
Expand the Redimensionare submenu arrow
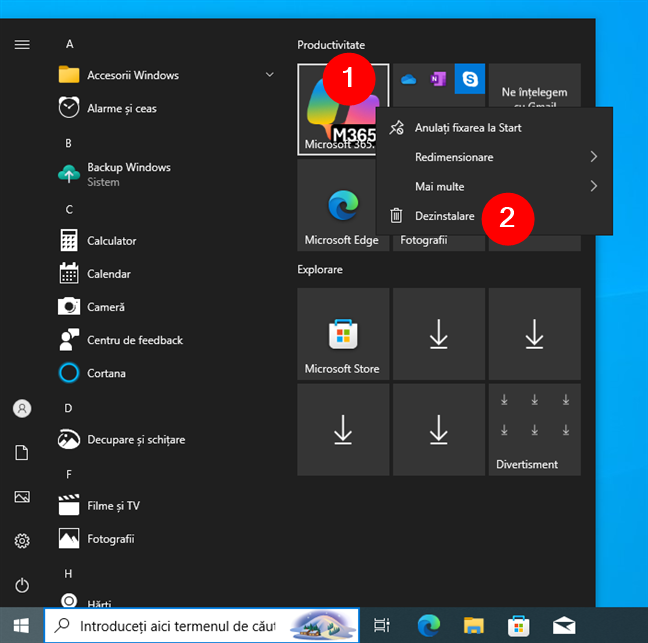[594, 157]
